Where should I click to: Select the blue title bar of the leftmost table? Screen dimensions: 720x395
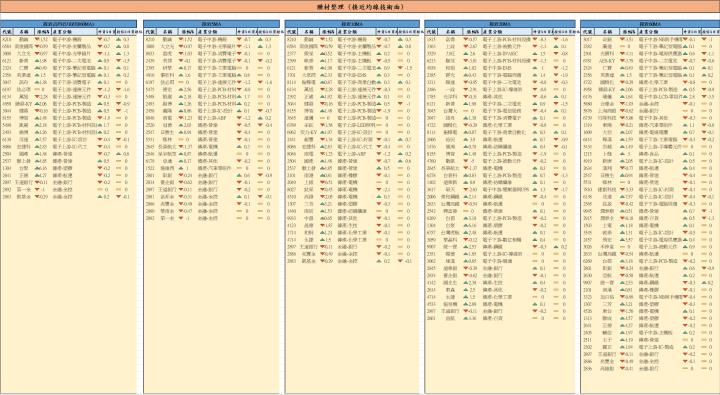[x=68, y=23]
